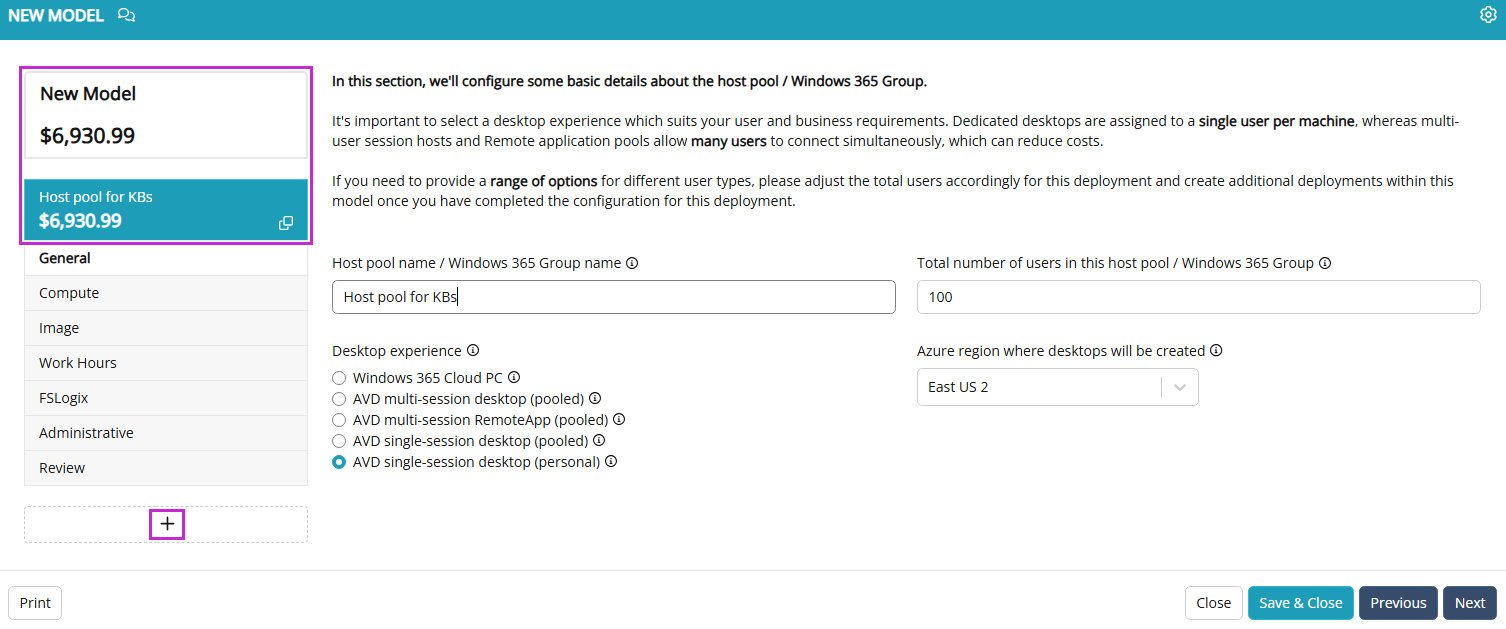Click the Save & Close button
The image size is (1506, 629).
[1300, 603]
